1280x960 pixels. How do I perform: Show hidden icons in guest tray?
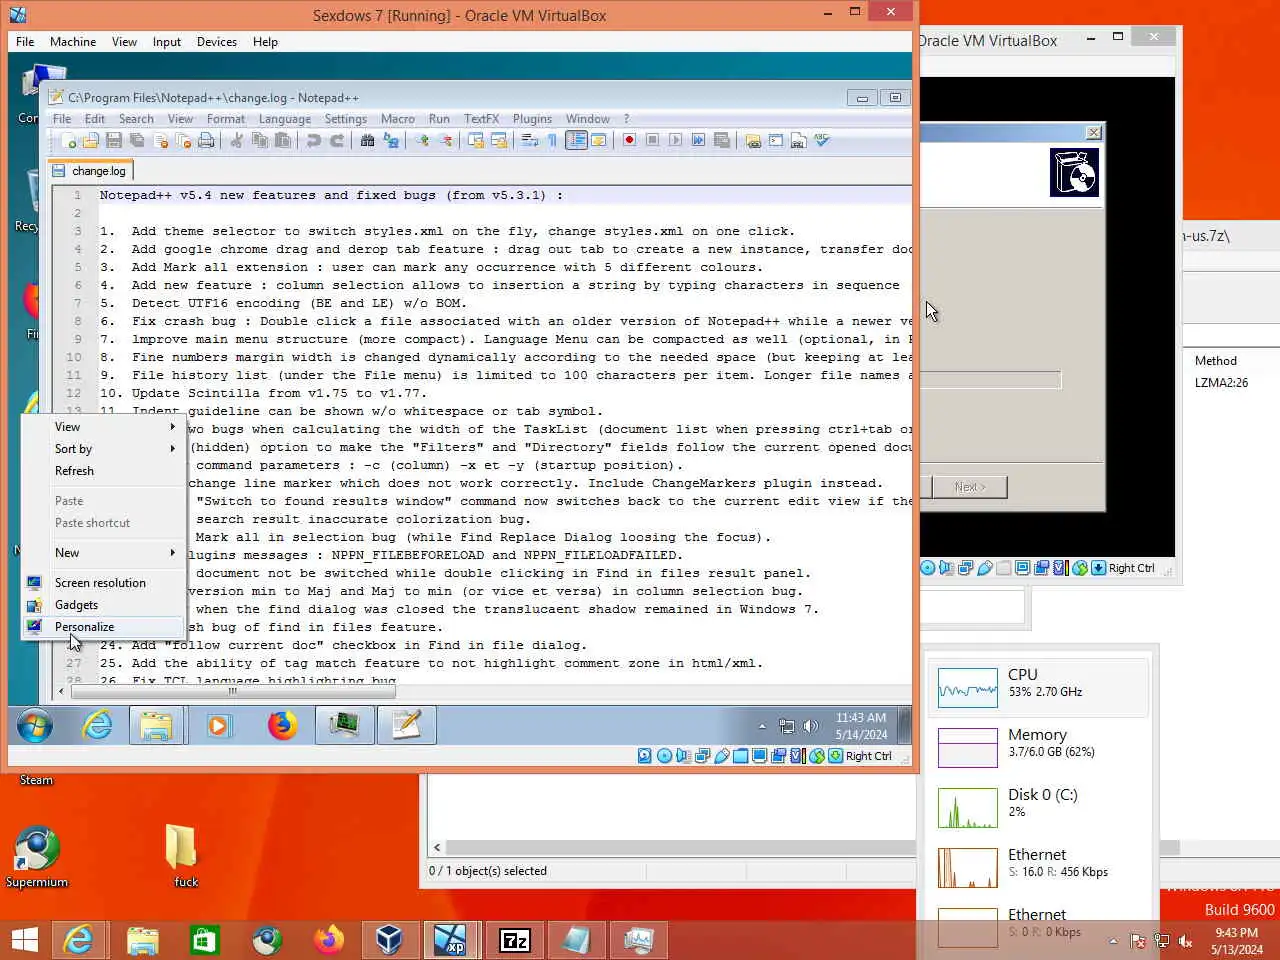point(762,727)
